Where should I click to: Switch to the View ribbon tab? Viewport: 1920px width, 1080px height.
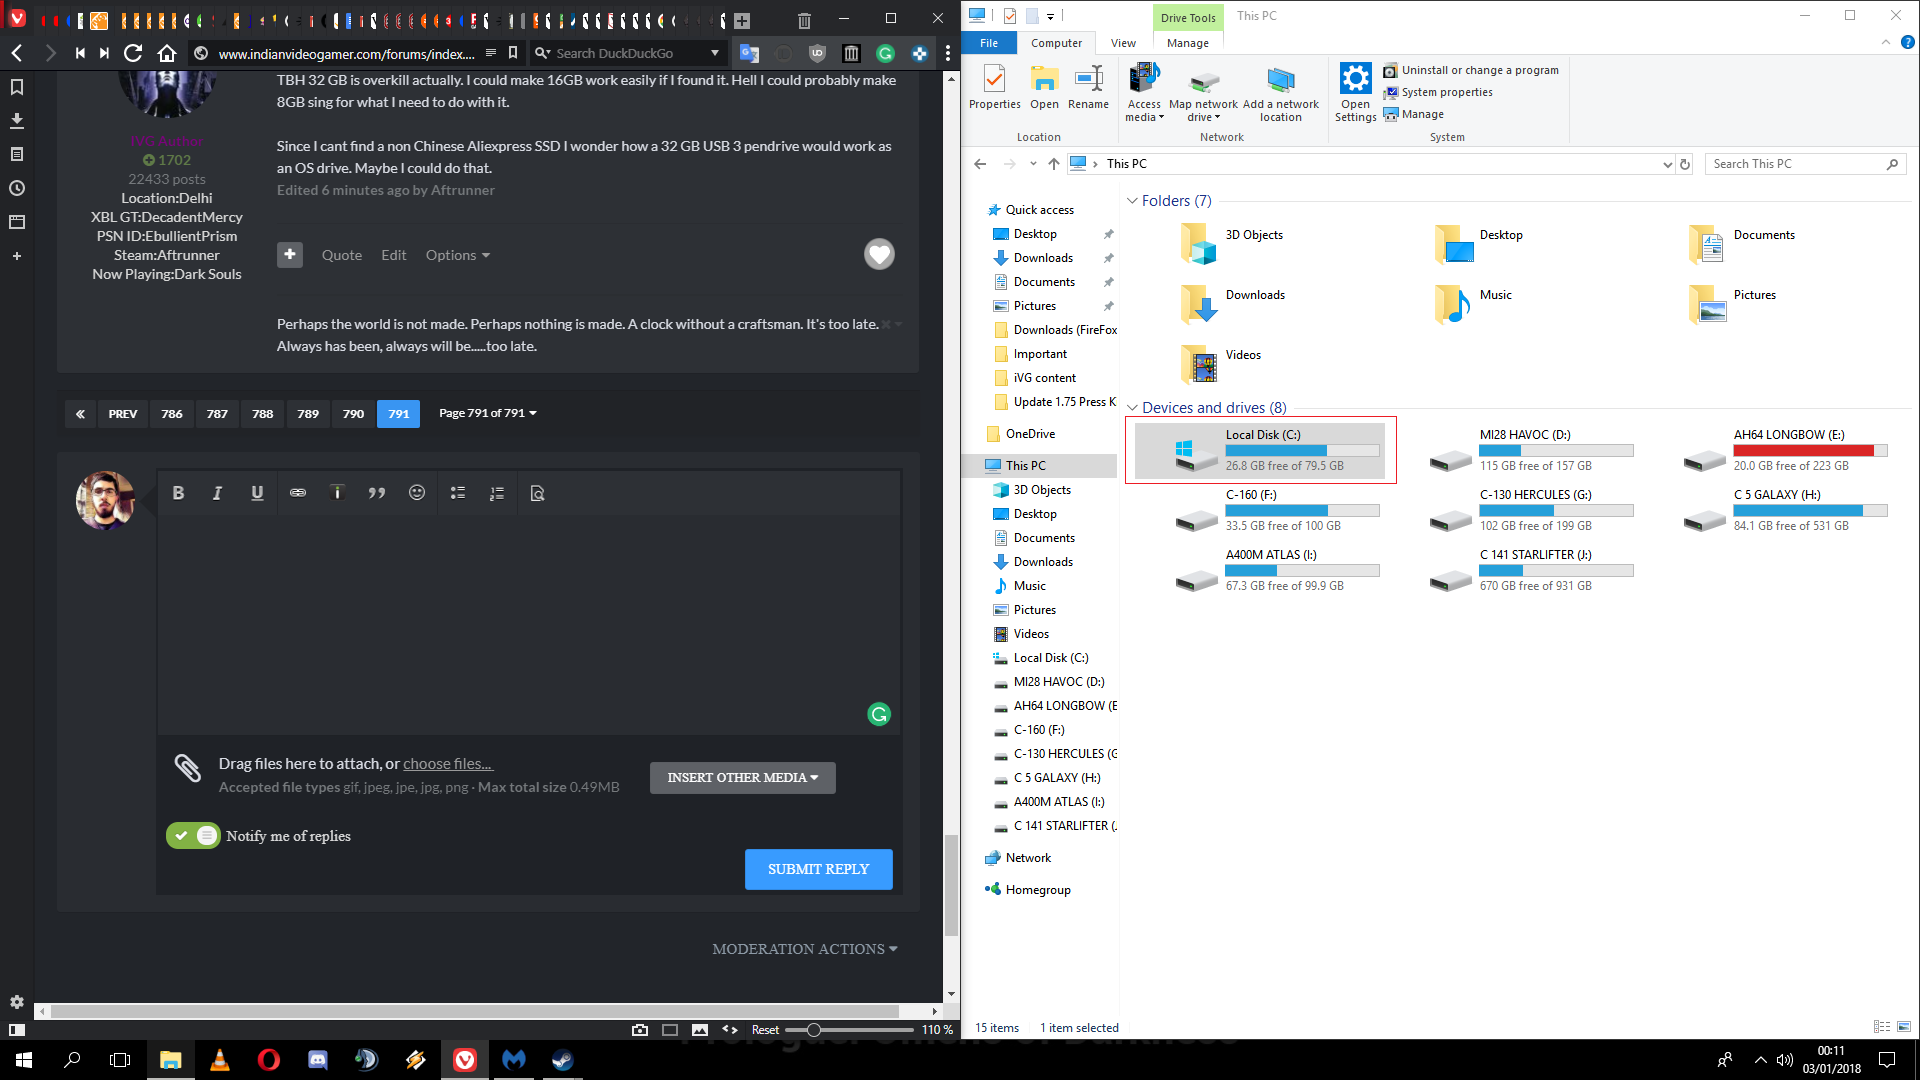tap(1123, 43)
